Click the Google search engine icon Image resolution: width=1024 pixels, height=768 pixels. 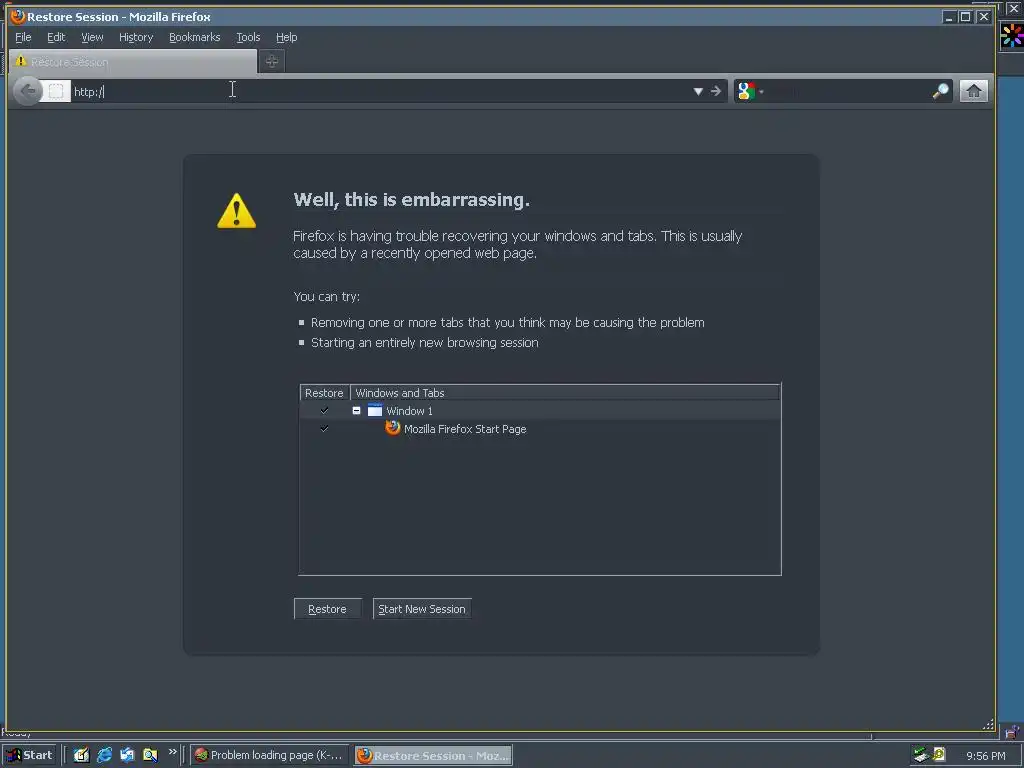[x=746, y=91]
